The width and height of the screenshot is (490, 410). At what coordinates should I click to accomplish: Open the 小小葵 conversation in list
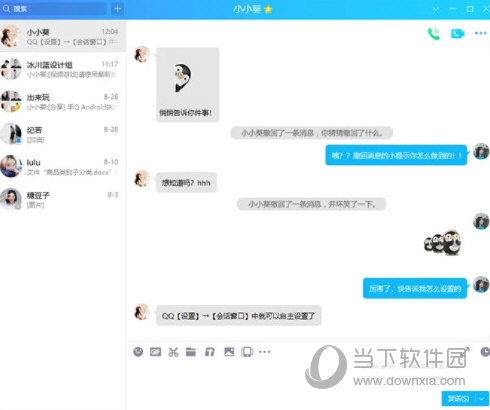63,36
